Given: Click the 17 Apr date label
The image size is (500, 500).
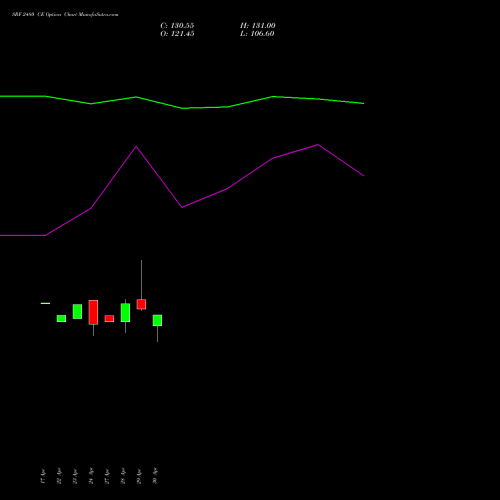Looking at the screenshot, I should point(42,476).
